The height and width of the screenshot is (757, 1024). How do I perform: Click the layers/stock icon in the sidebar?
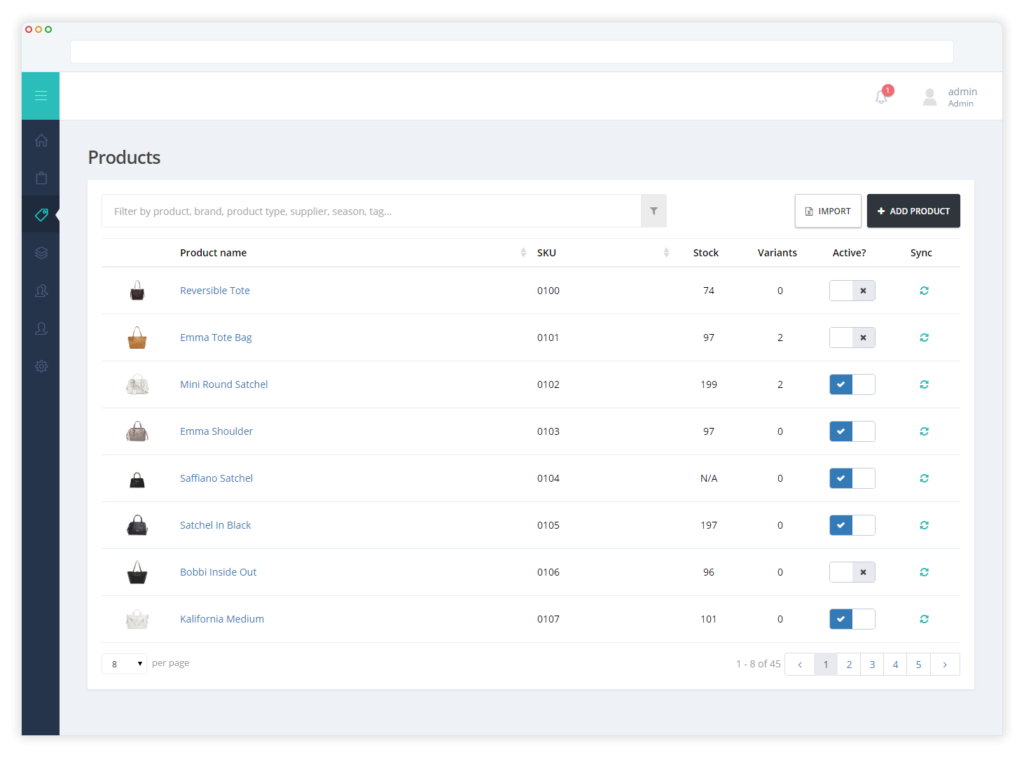point(40,252)
